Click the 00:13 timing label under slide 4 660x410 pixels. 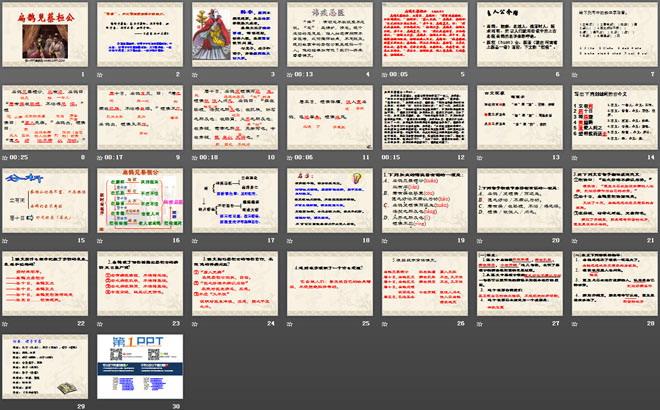pos(309,75)
